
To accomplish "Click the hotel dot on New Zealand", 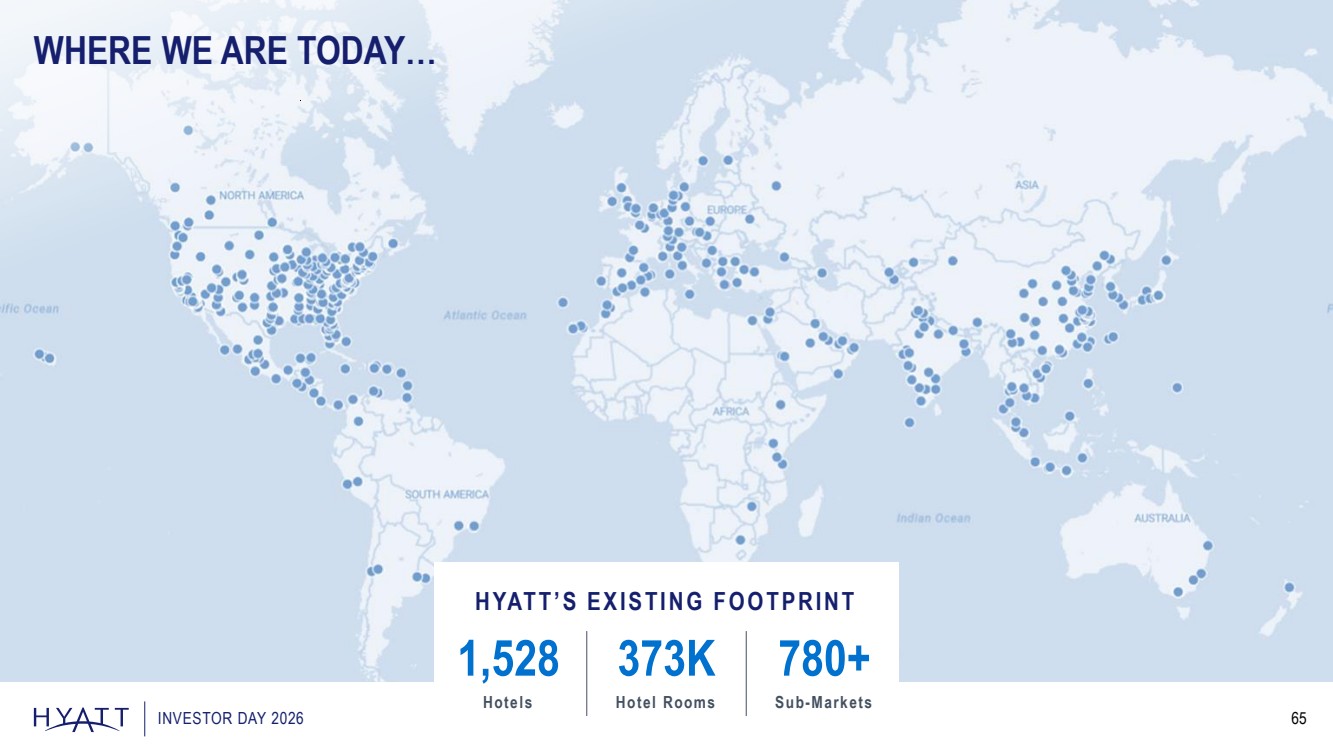I will click(x=1290, y=587).
